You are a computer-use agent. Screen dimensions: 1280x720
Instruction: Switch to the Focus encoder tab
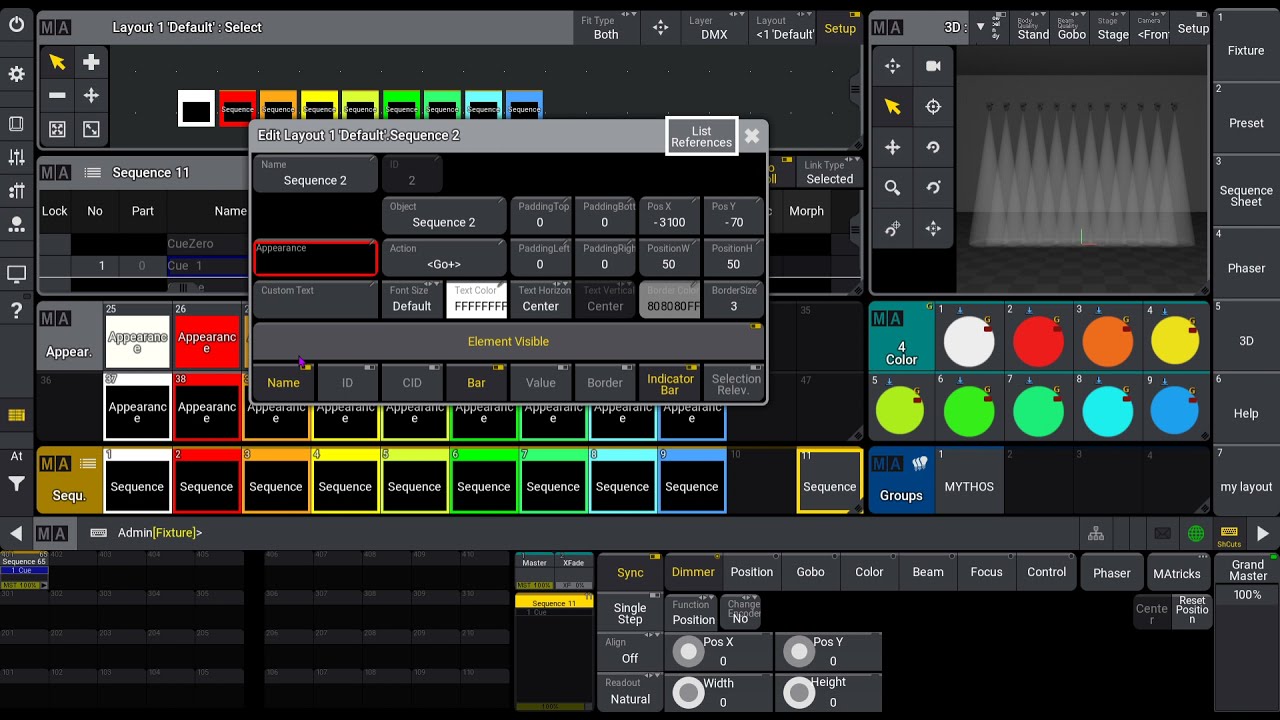[x=986, y=572]
